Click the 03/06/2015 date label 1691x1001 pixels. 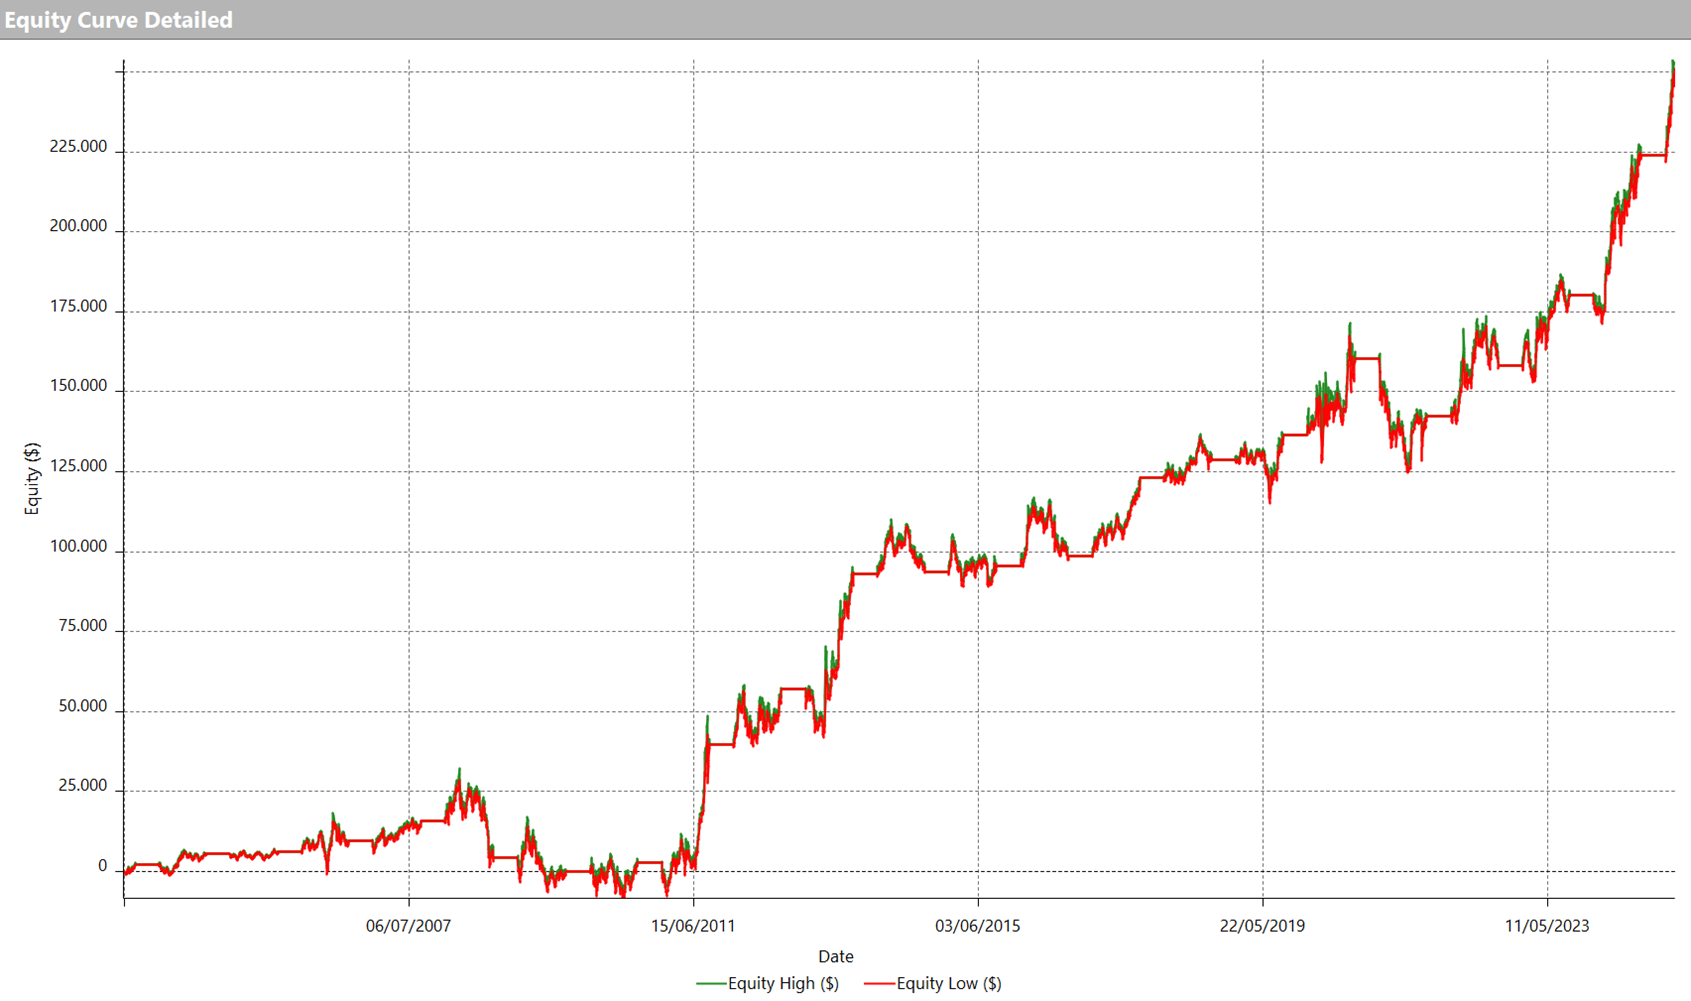[x=978, y=926]
